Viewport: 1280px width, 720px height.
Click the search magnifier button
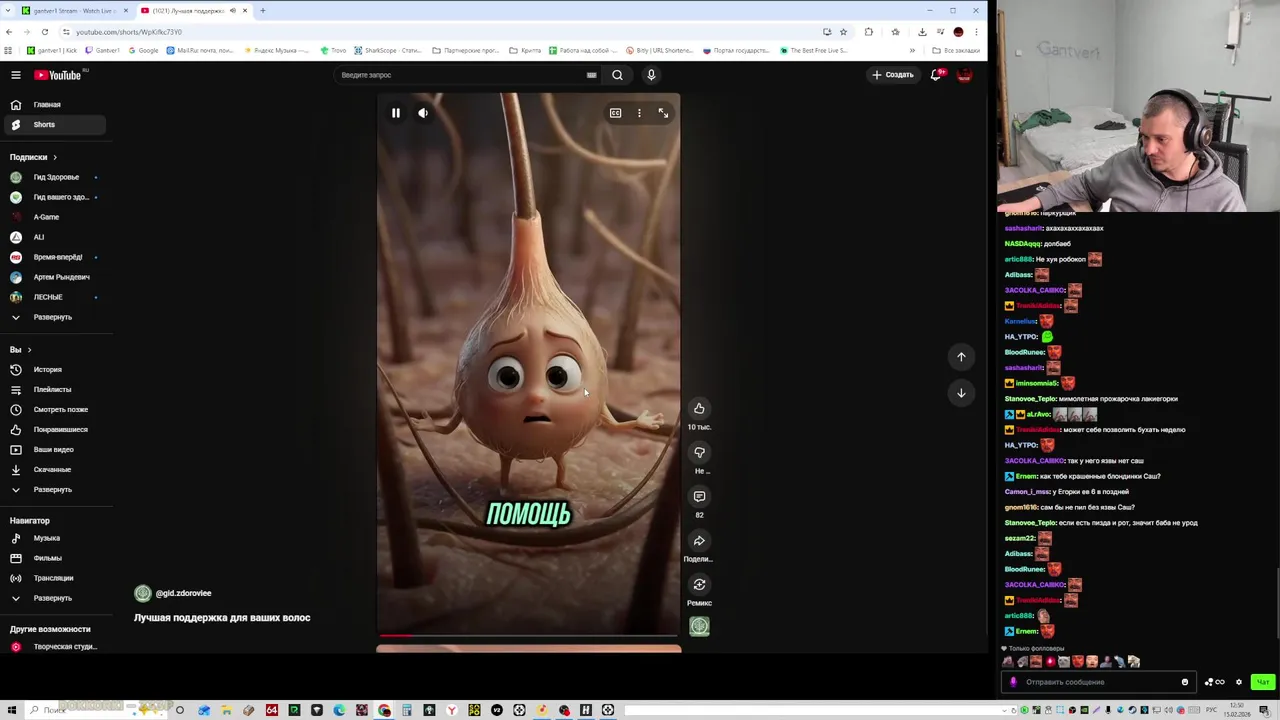click(x=617, y=75)
